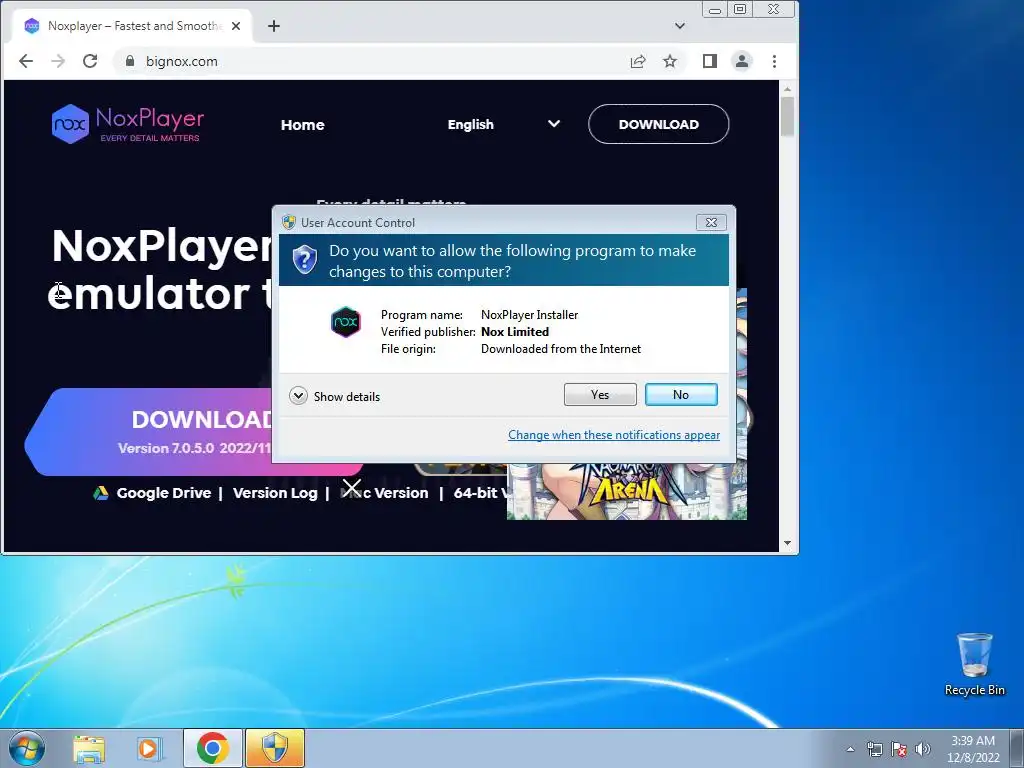
Task: Click the page scrollbar down arrow
Action: coord(788,543)
